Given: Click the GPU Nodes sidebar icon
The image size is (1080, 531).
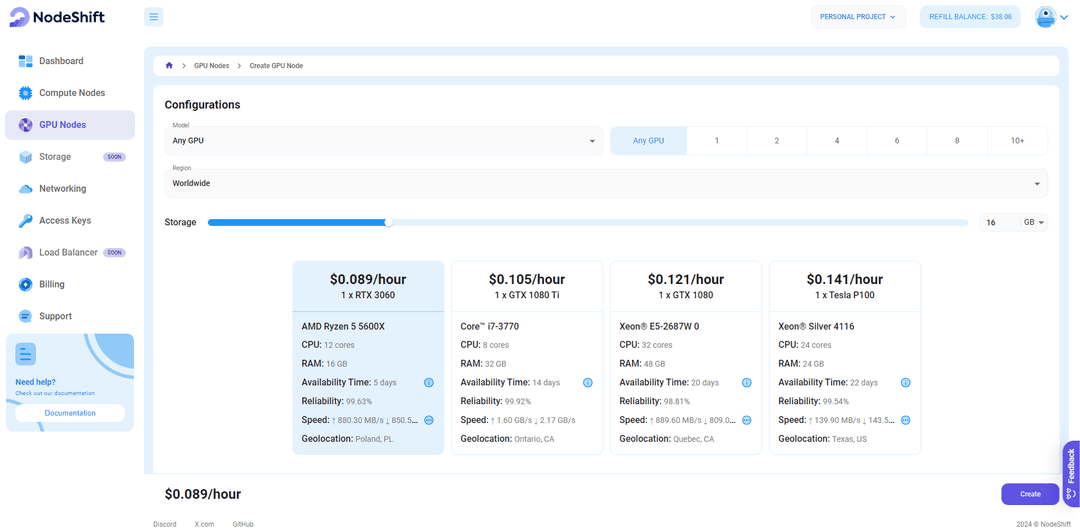Looking at the screenshot, I should pyautogui.click(x=25, y=125).
